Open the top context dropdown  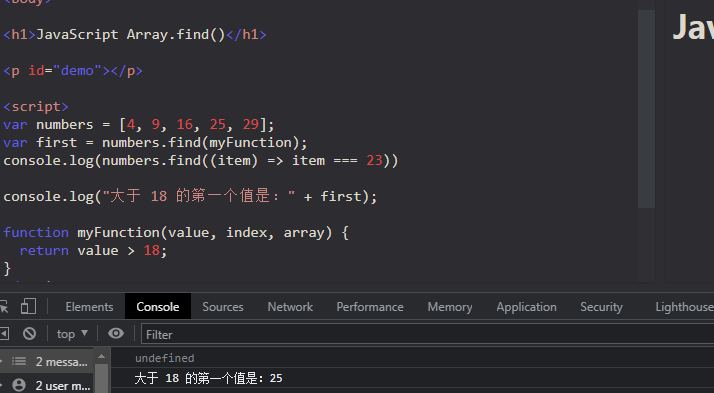(72, 334)
